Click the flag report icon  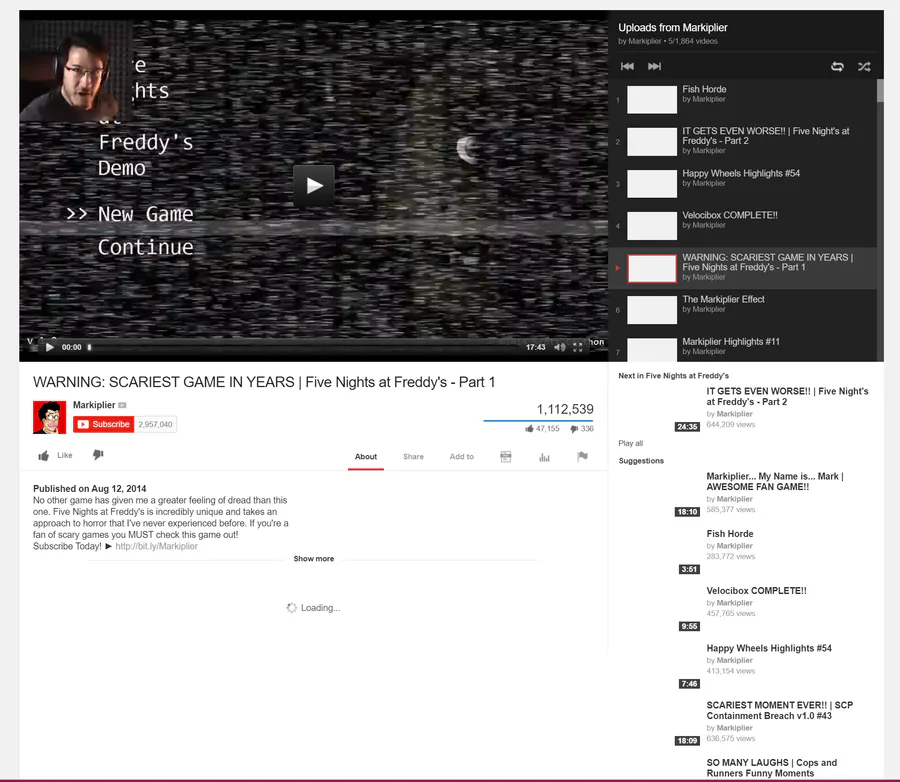tap(582, 456)
